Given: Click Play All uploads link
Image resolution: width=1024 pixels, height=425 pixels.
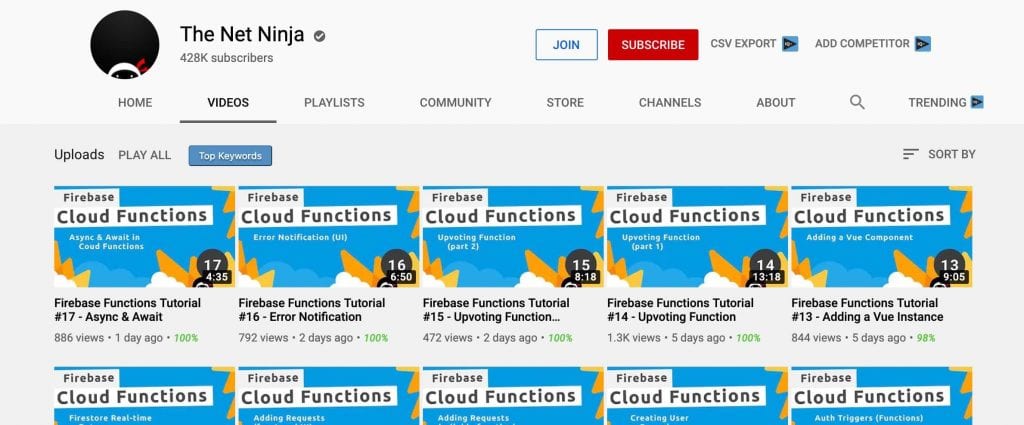Looking at the screenshot, I should point(144,155).
